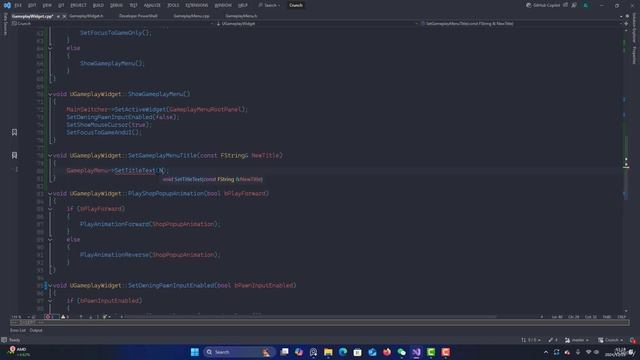The width and height of the screenshot is (640, 360).
Task: Collapse the if (bPlayForward) block
Action: point(50,209)
